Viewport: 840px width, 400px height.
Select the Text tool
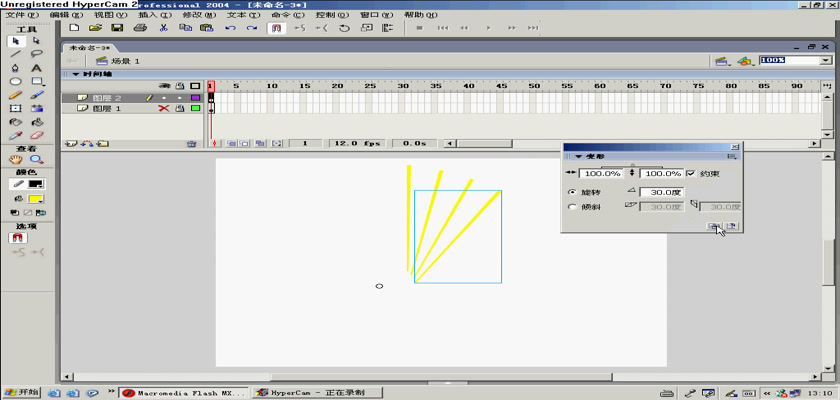[x=36, y=68]
